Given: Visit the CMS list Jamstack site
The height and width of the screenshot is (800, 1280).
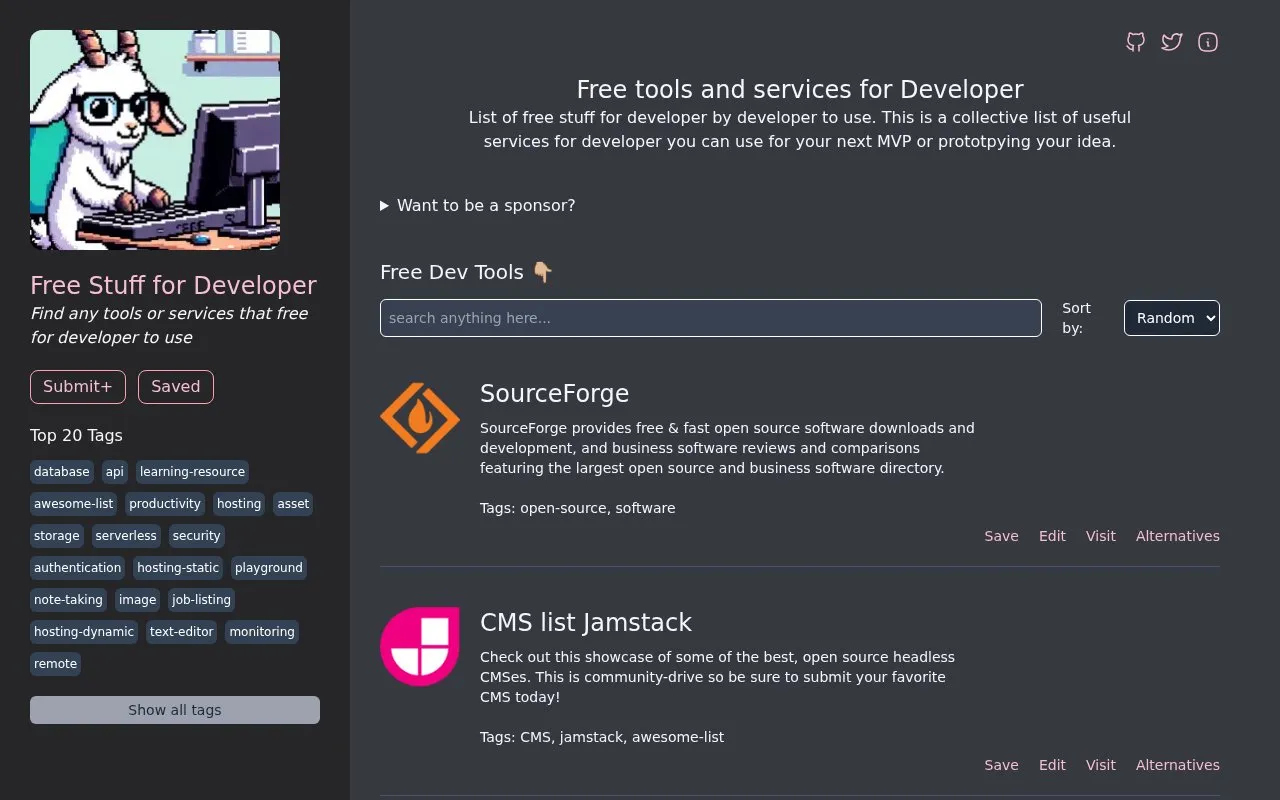Looking at the screenshot, I should tap(1101, 765).
